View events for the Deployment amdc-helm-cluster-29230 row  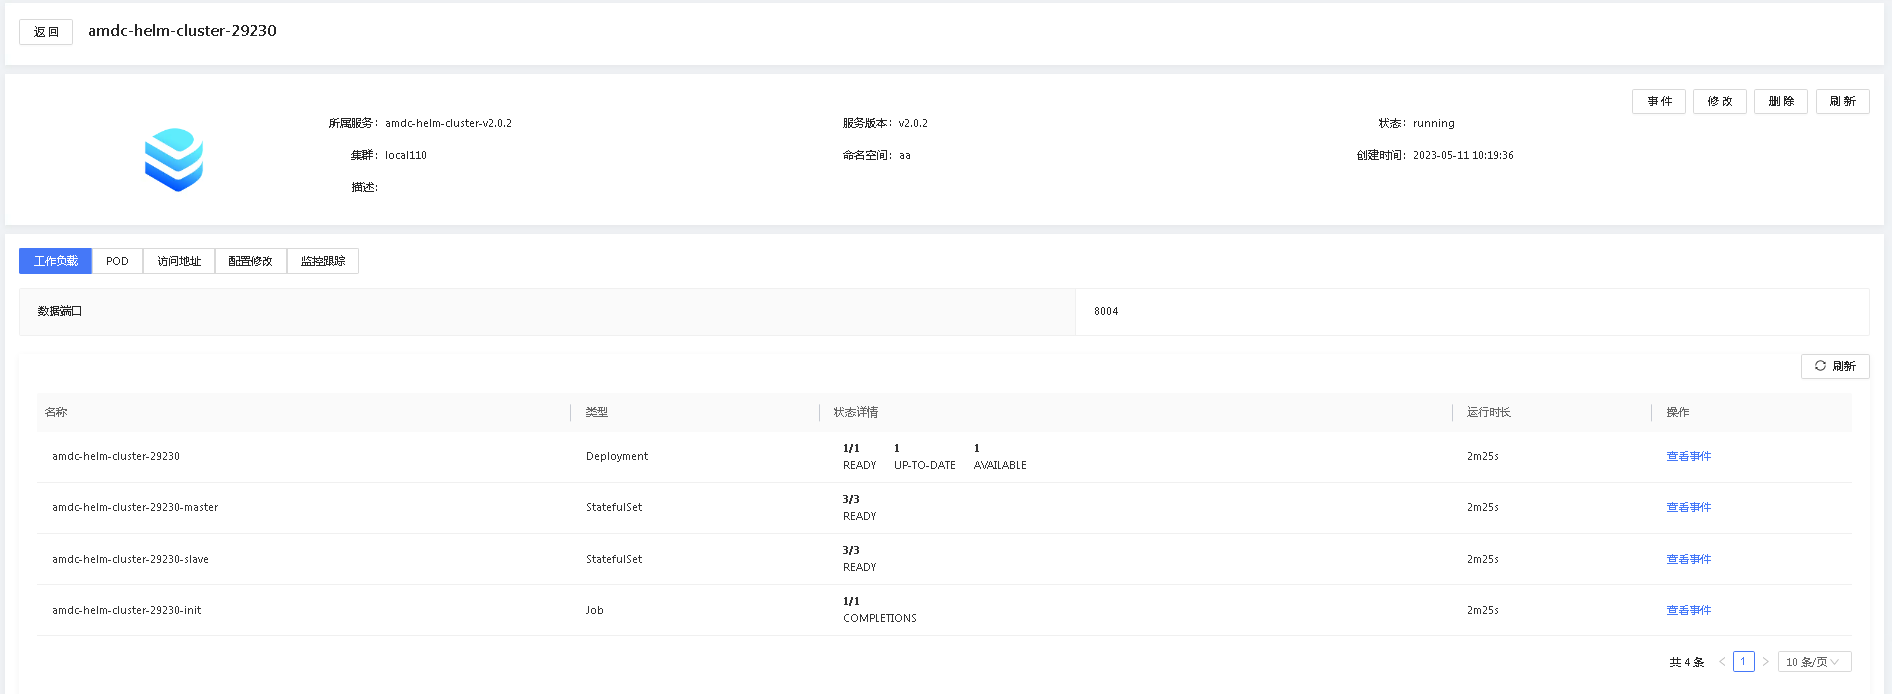[x=1688, y=456]
